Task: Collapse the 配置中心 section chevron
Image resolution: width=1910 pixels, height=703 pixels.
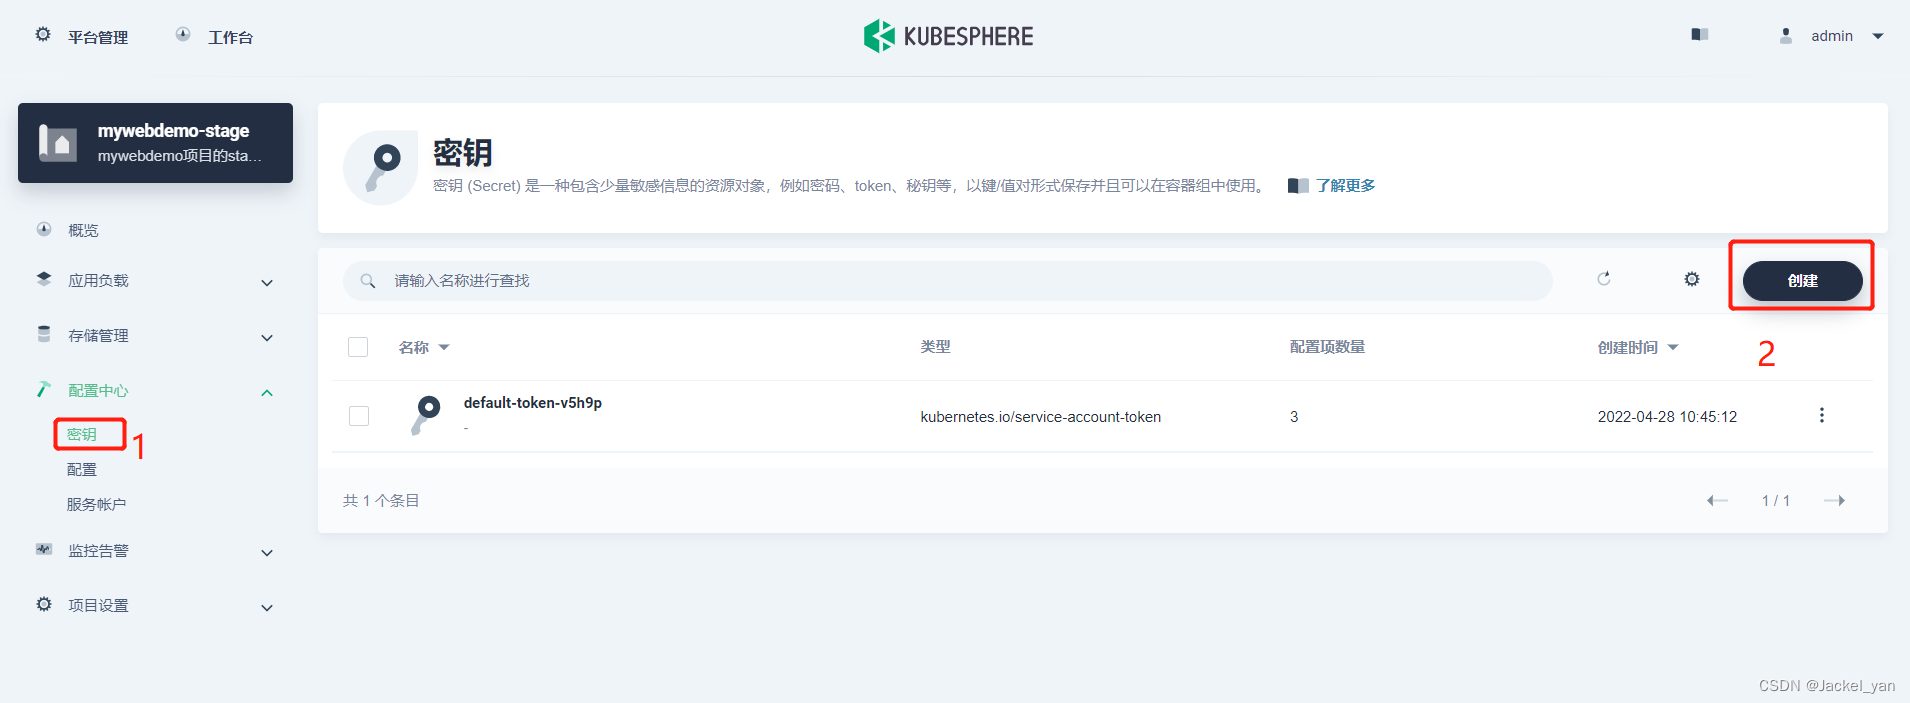Action: (267, 393)
